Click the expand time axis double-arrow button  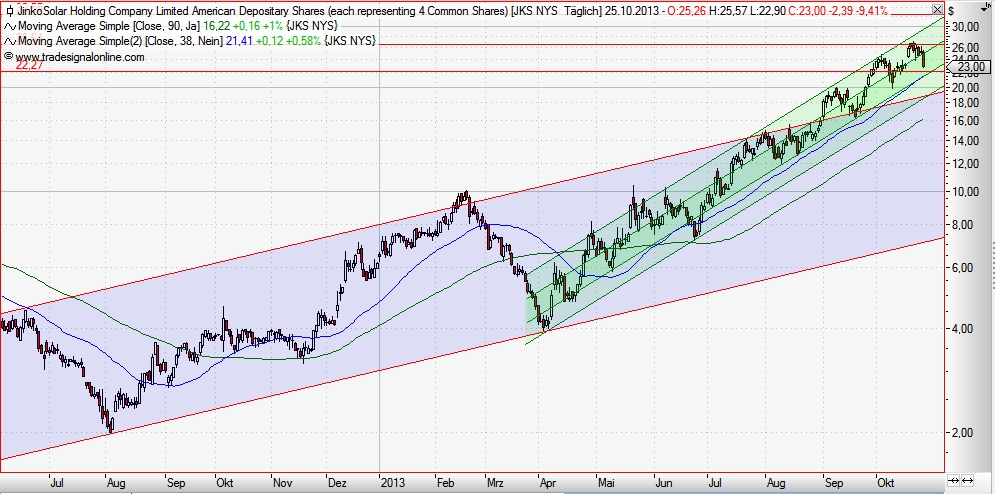pos(968,480)
